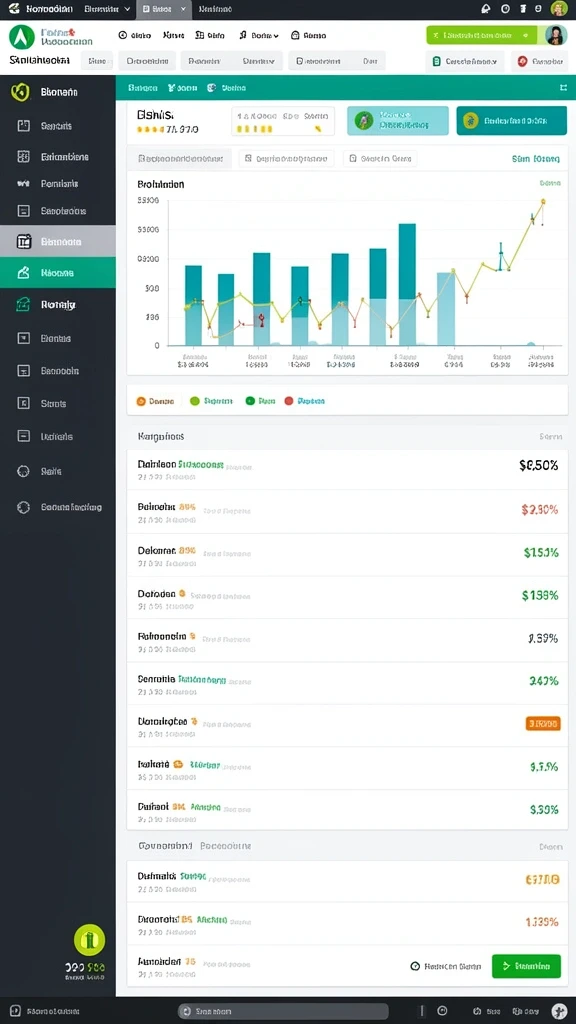The width and height of the screenshot is (576, 1024).
Task: Open the dropdown chevron beside second title bar item
Action: click(127, 9)
